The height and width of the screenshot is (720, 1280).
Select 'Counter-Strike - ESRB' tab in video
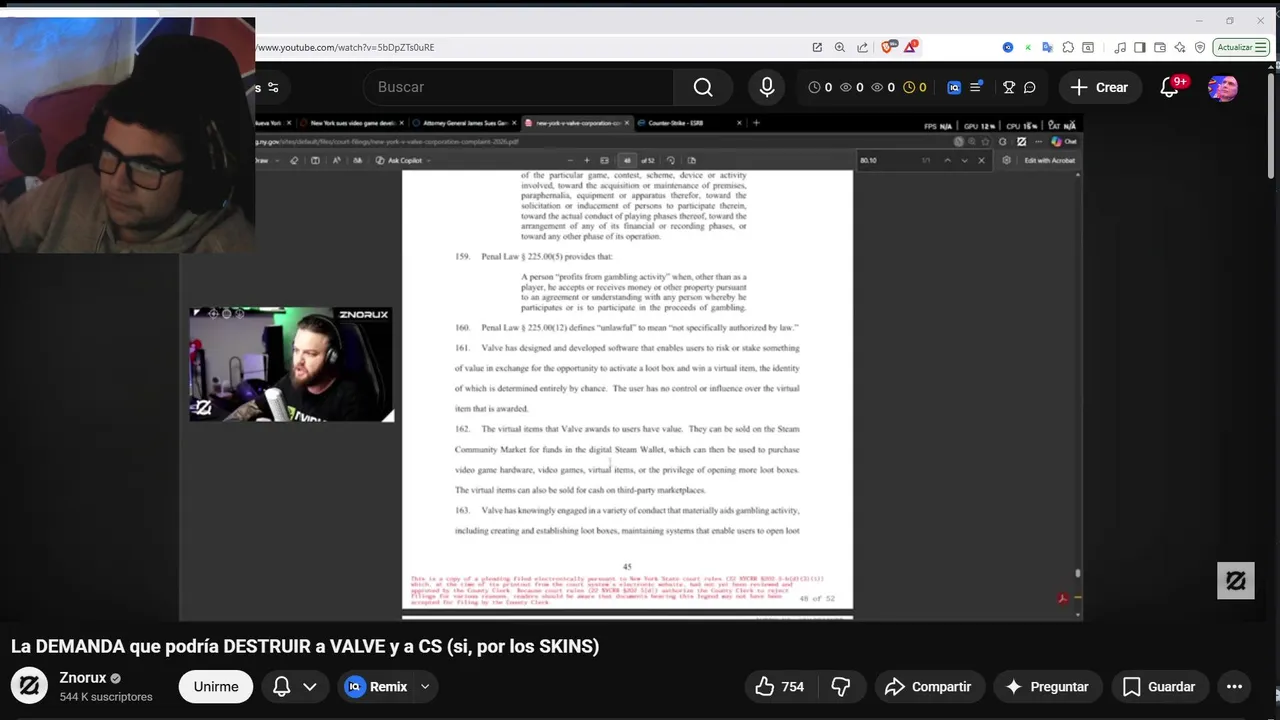[689, 123]
